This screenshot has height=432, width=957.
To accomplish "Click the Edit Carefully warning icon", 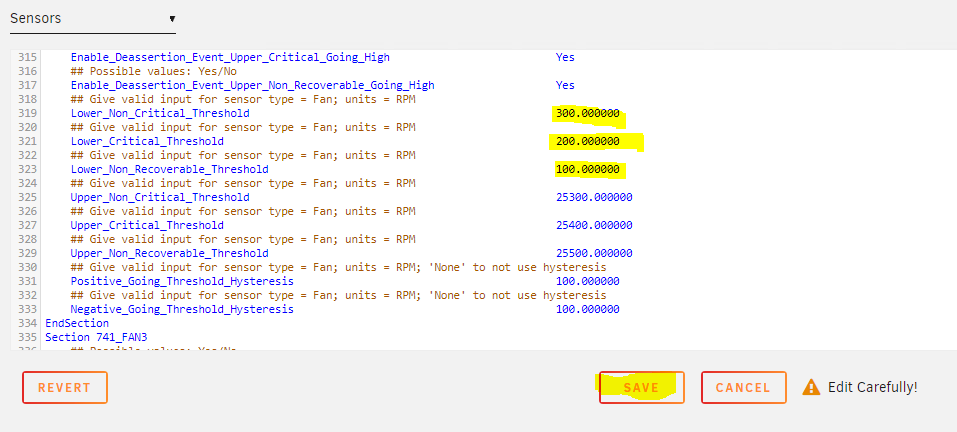I will [x=811, y=387].
